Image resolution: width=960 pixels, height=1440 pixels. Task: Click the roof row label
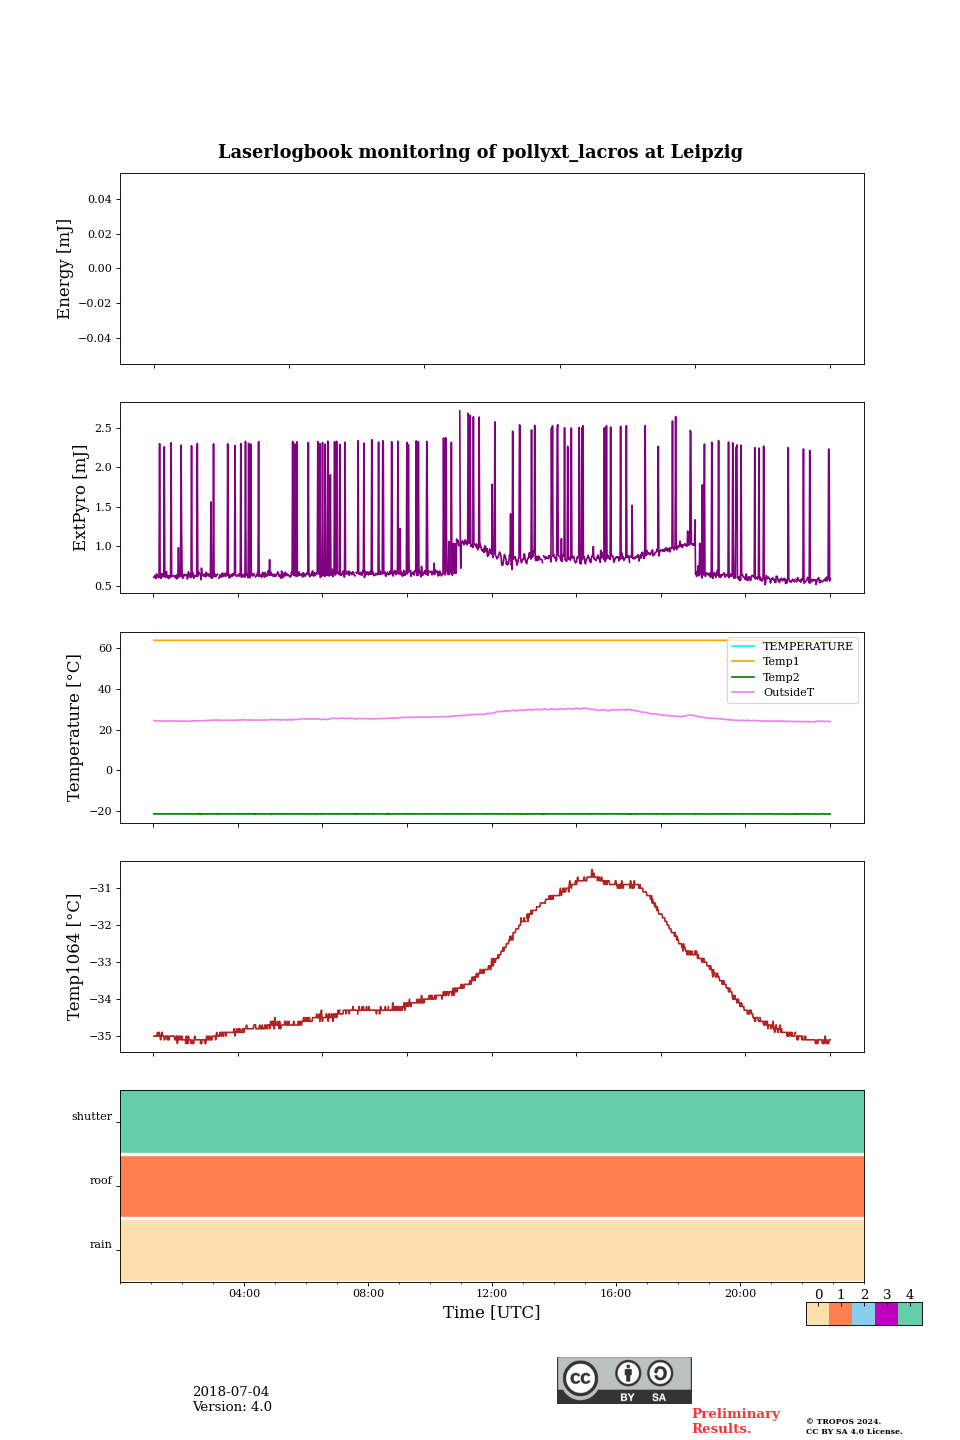pyautogui.click(x=101, y=1181)
